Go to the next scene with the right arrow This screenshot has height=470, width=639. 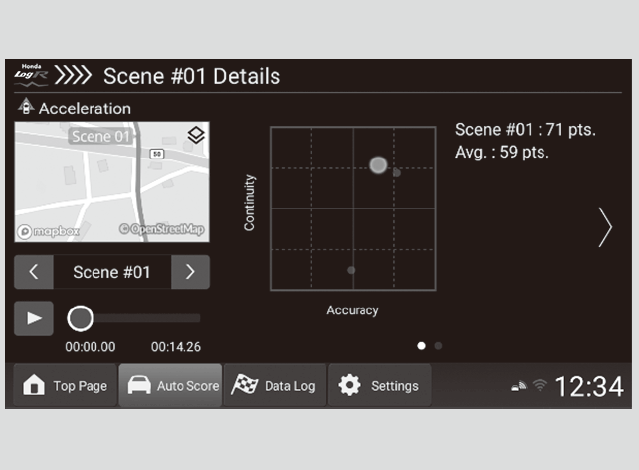(190, 272)
